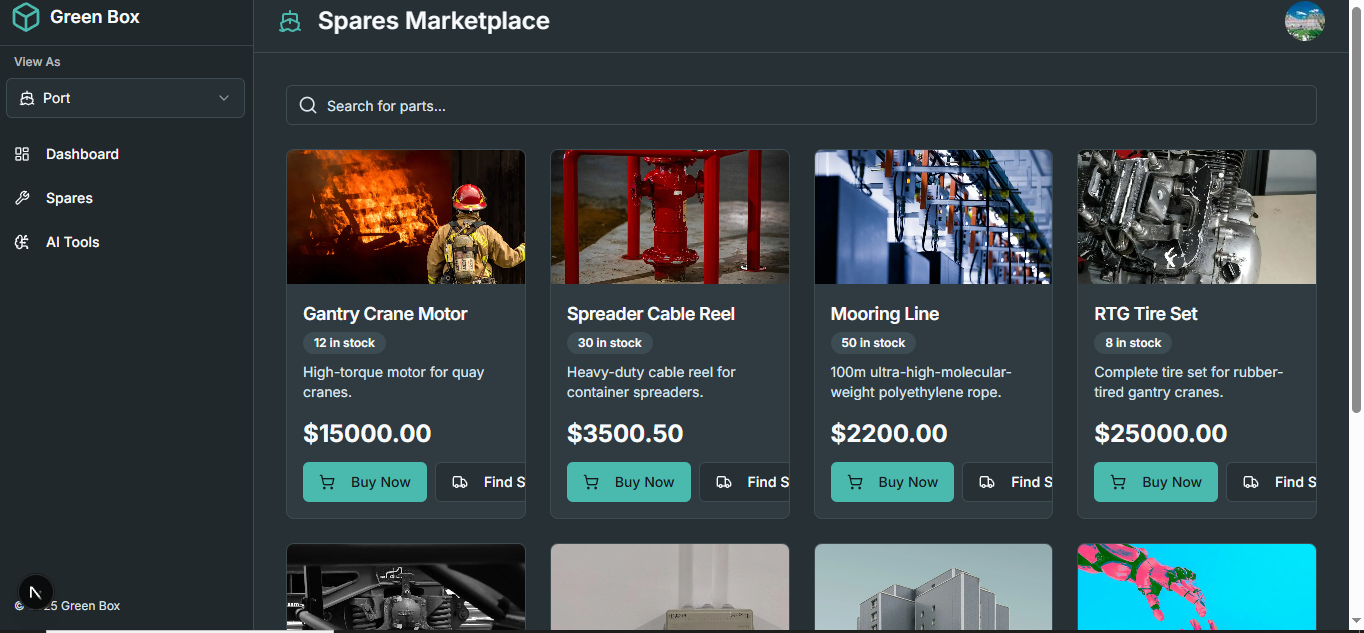This screenshot has width=1364, height=633.
Task: Click the 30 in stock badge
Action: [x=610, y=343]
